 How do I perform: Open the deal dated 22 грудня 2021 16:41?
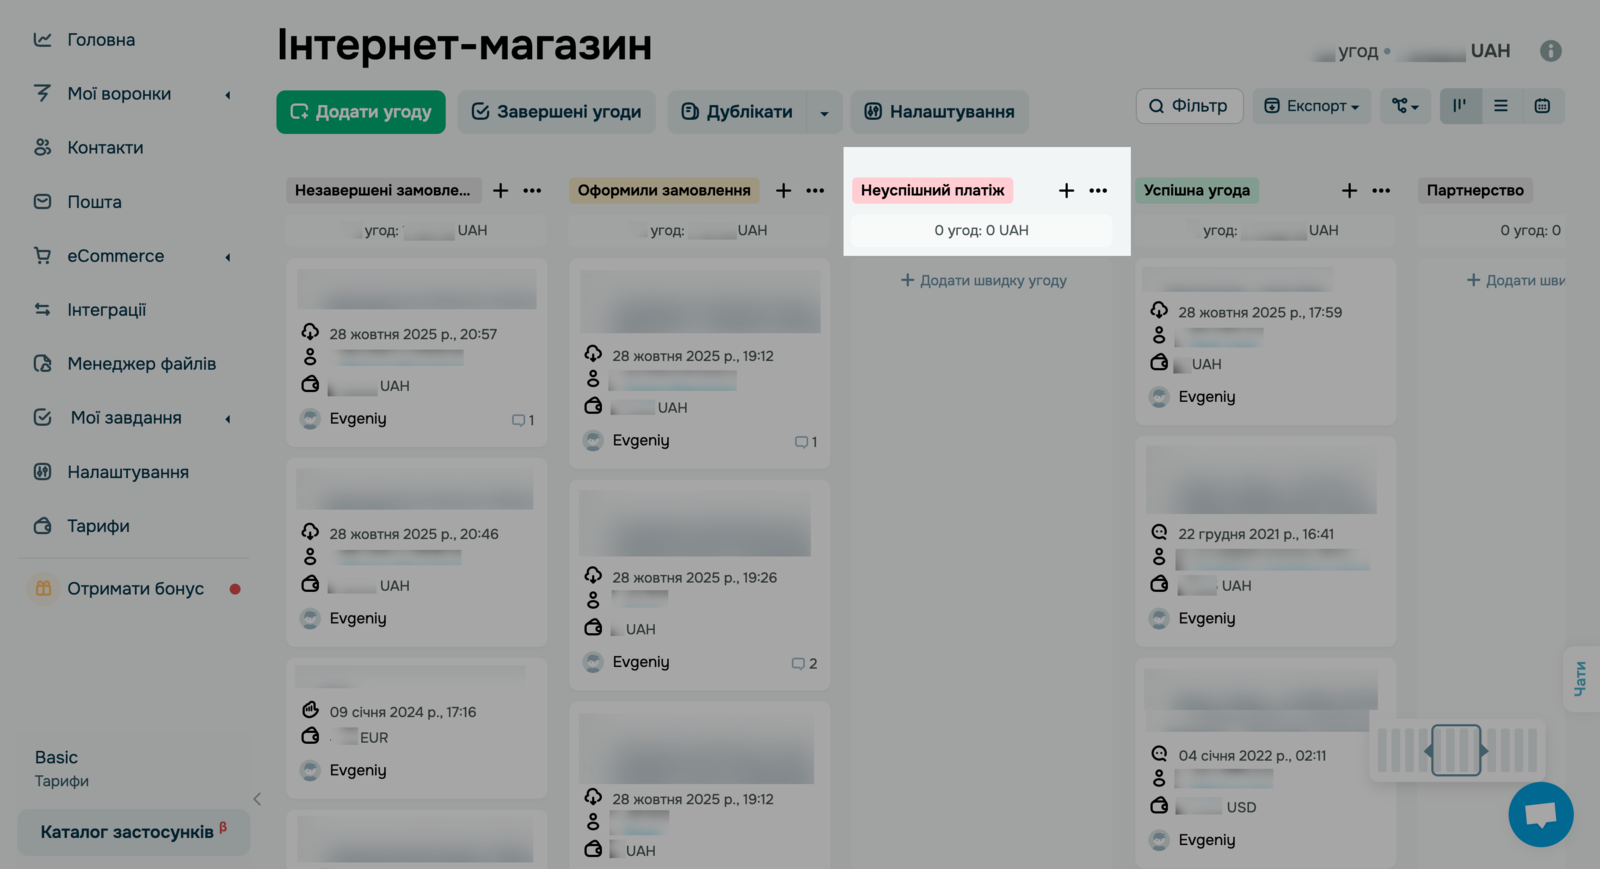[1265, 541]
